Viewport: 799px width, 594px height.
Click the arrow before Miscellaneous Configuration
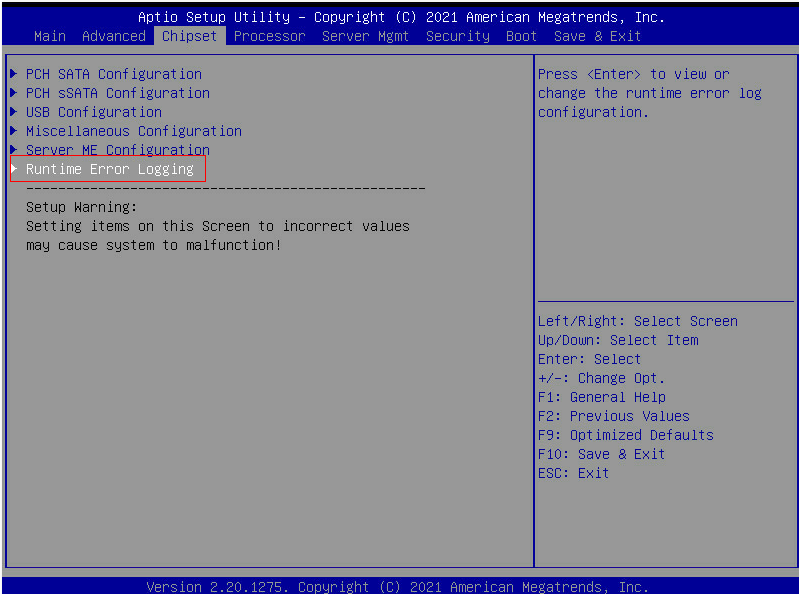coord(14,131)
